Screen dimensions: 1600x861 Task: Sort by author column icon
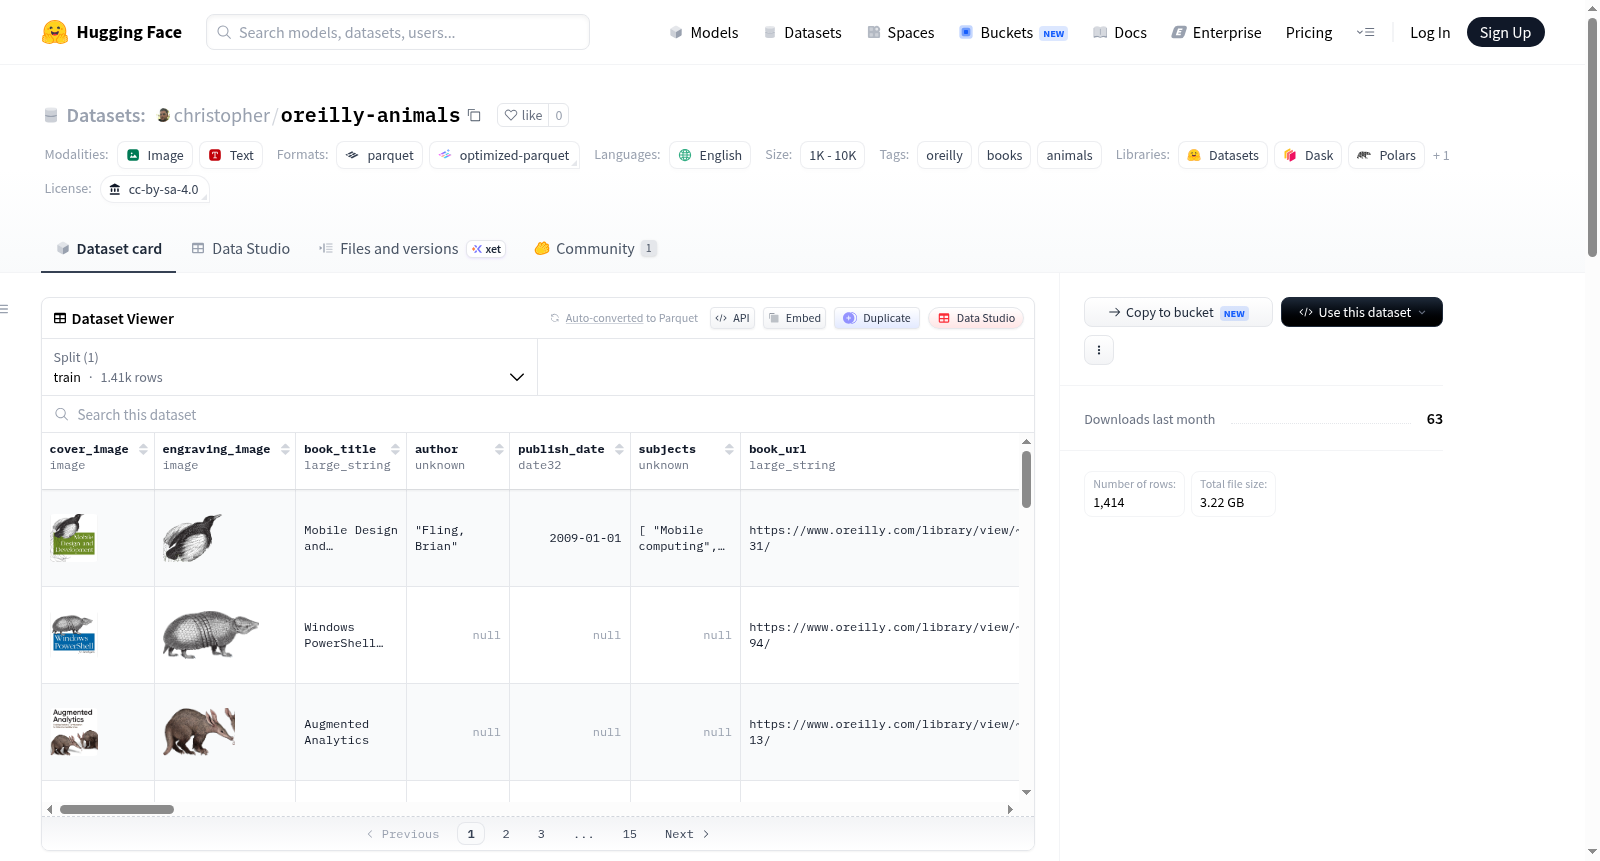499,449
